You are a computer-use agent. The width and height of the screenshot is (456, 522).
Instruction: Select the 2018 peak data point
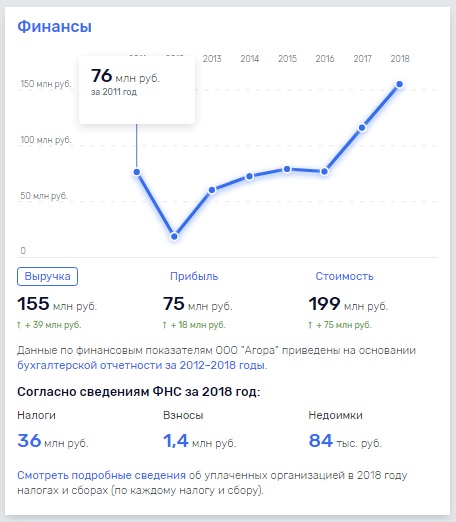point(400,84)
